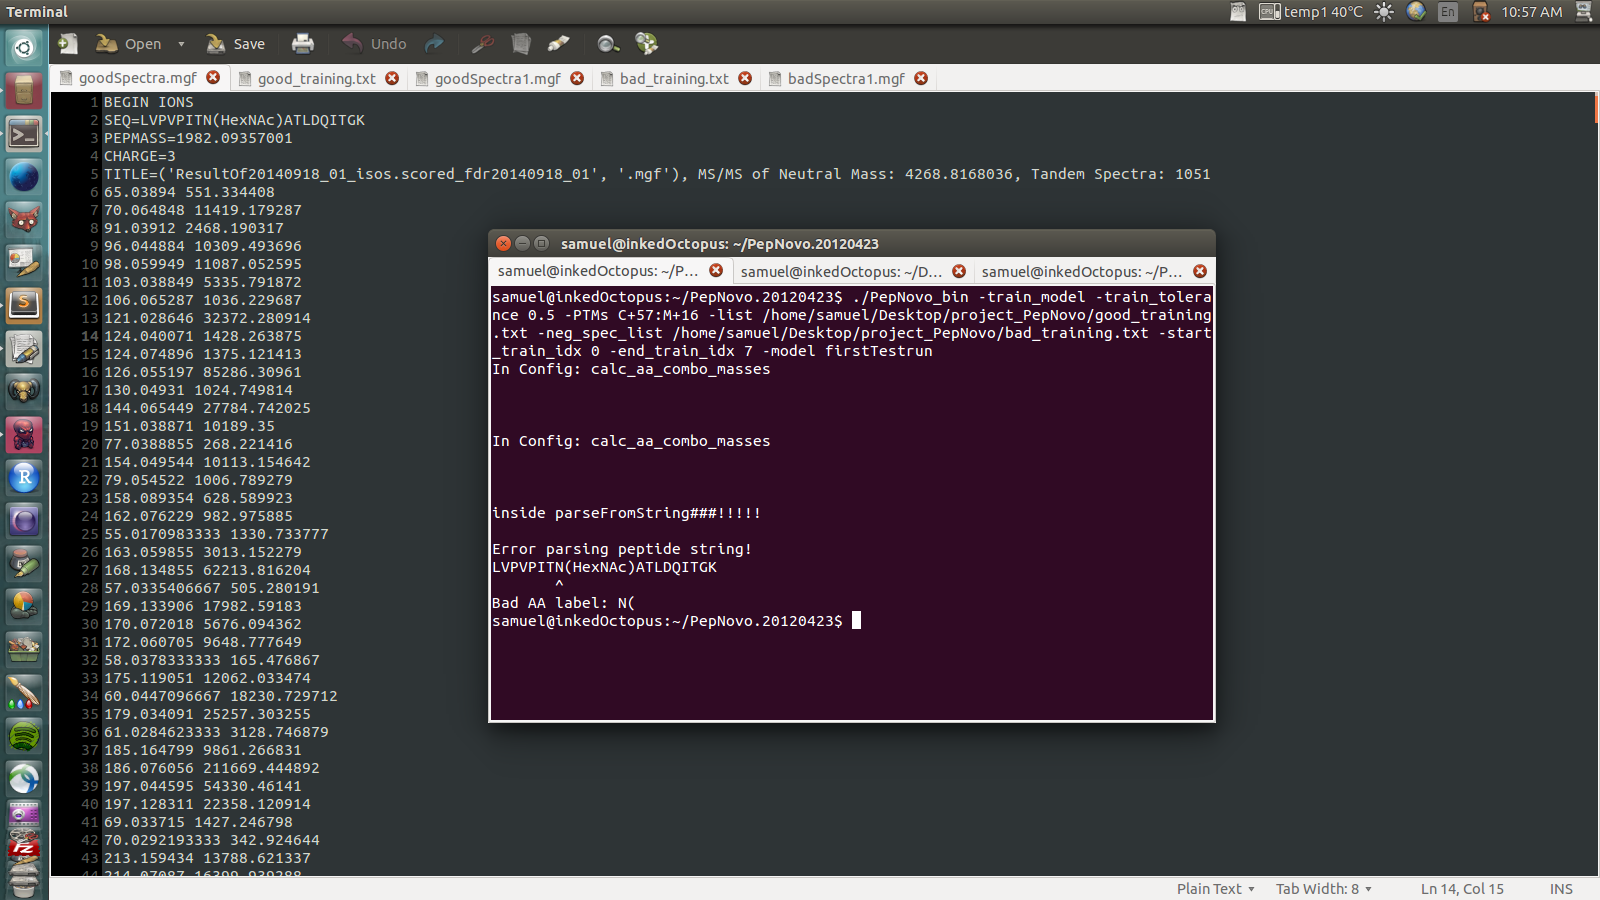Launch R application from the dock
The image size is (1600, 900).
[x=24, y=478]
